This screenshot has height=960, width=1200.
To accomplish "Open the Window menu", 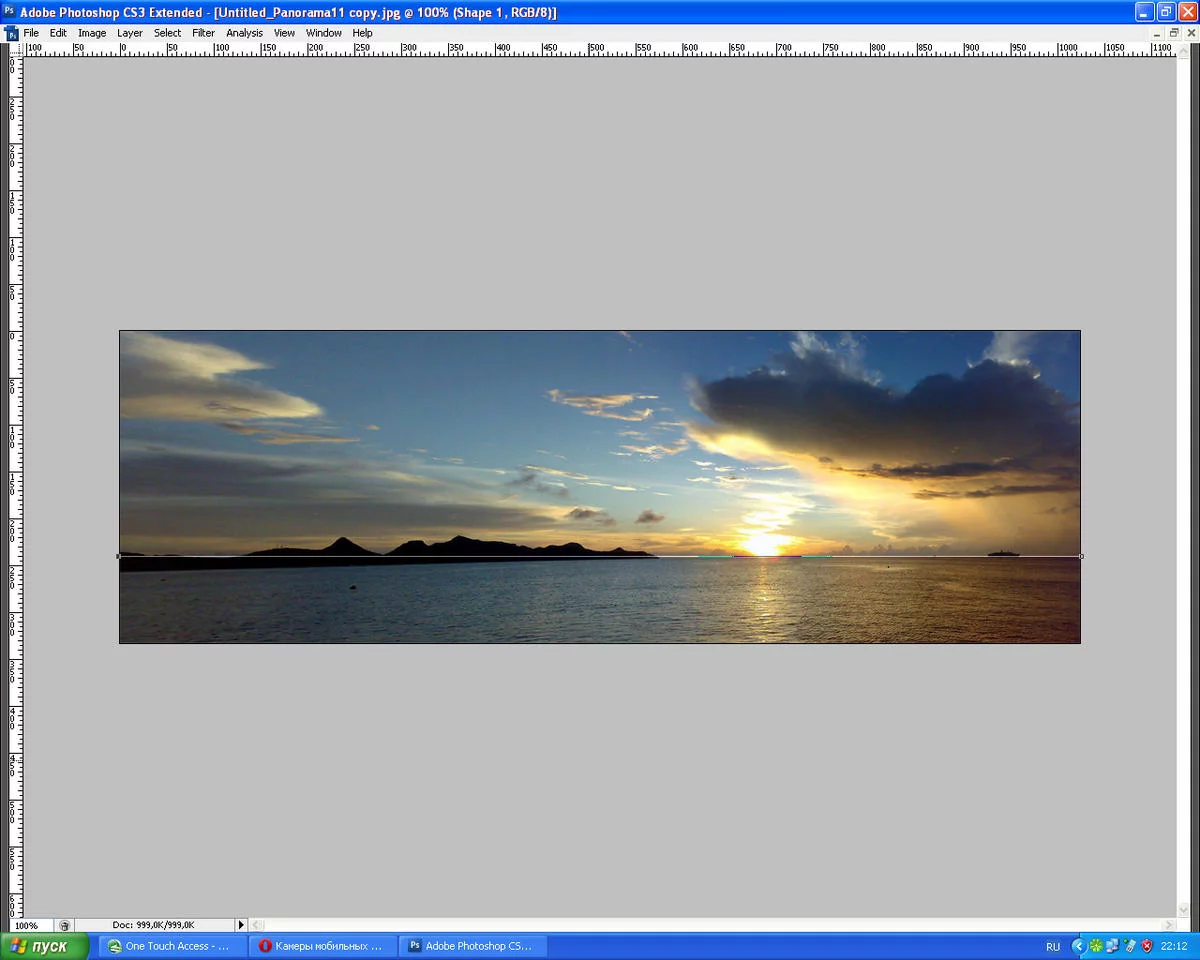I will pos(323,33).
